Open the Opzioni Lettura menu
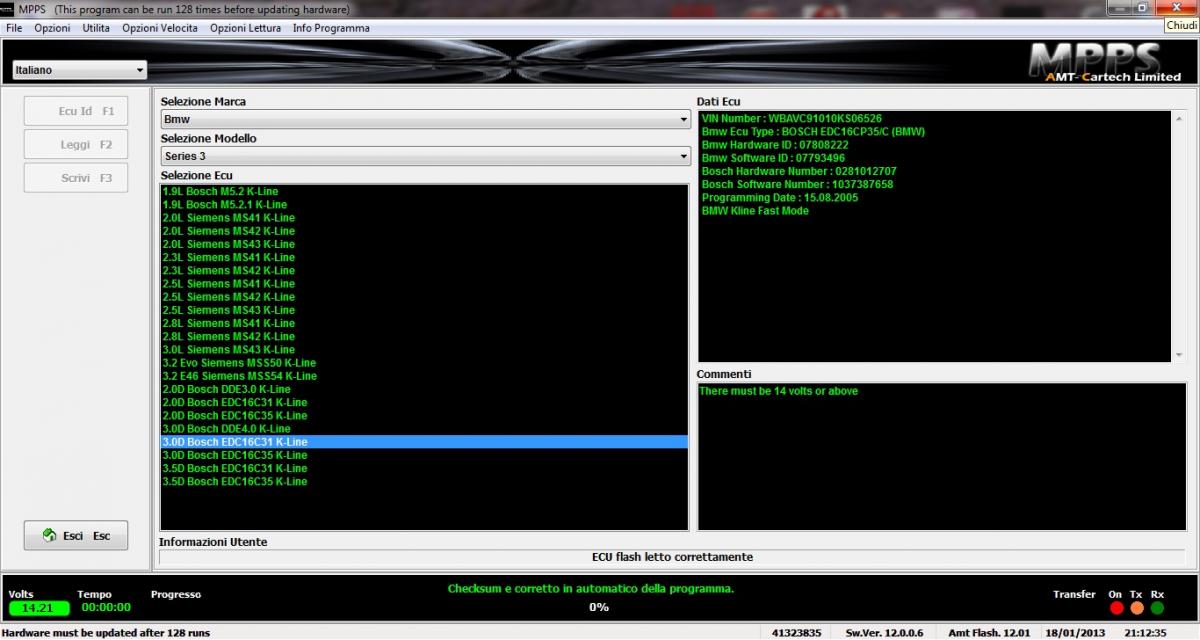This screenshot has width=1200, height=640. 246,28
